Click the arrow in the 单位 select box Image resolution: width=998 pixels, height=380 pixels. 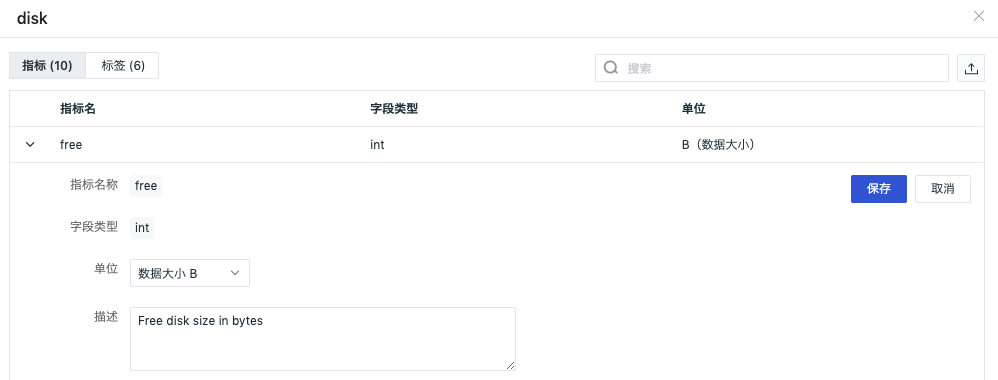point(235,273)
